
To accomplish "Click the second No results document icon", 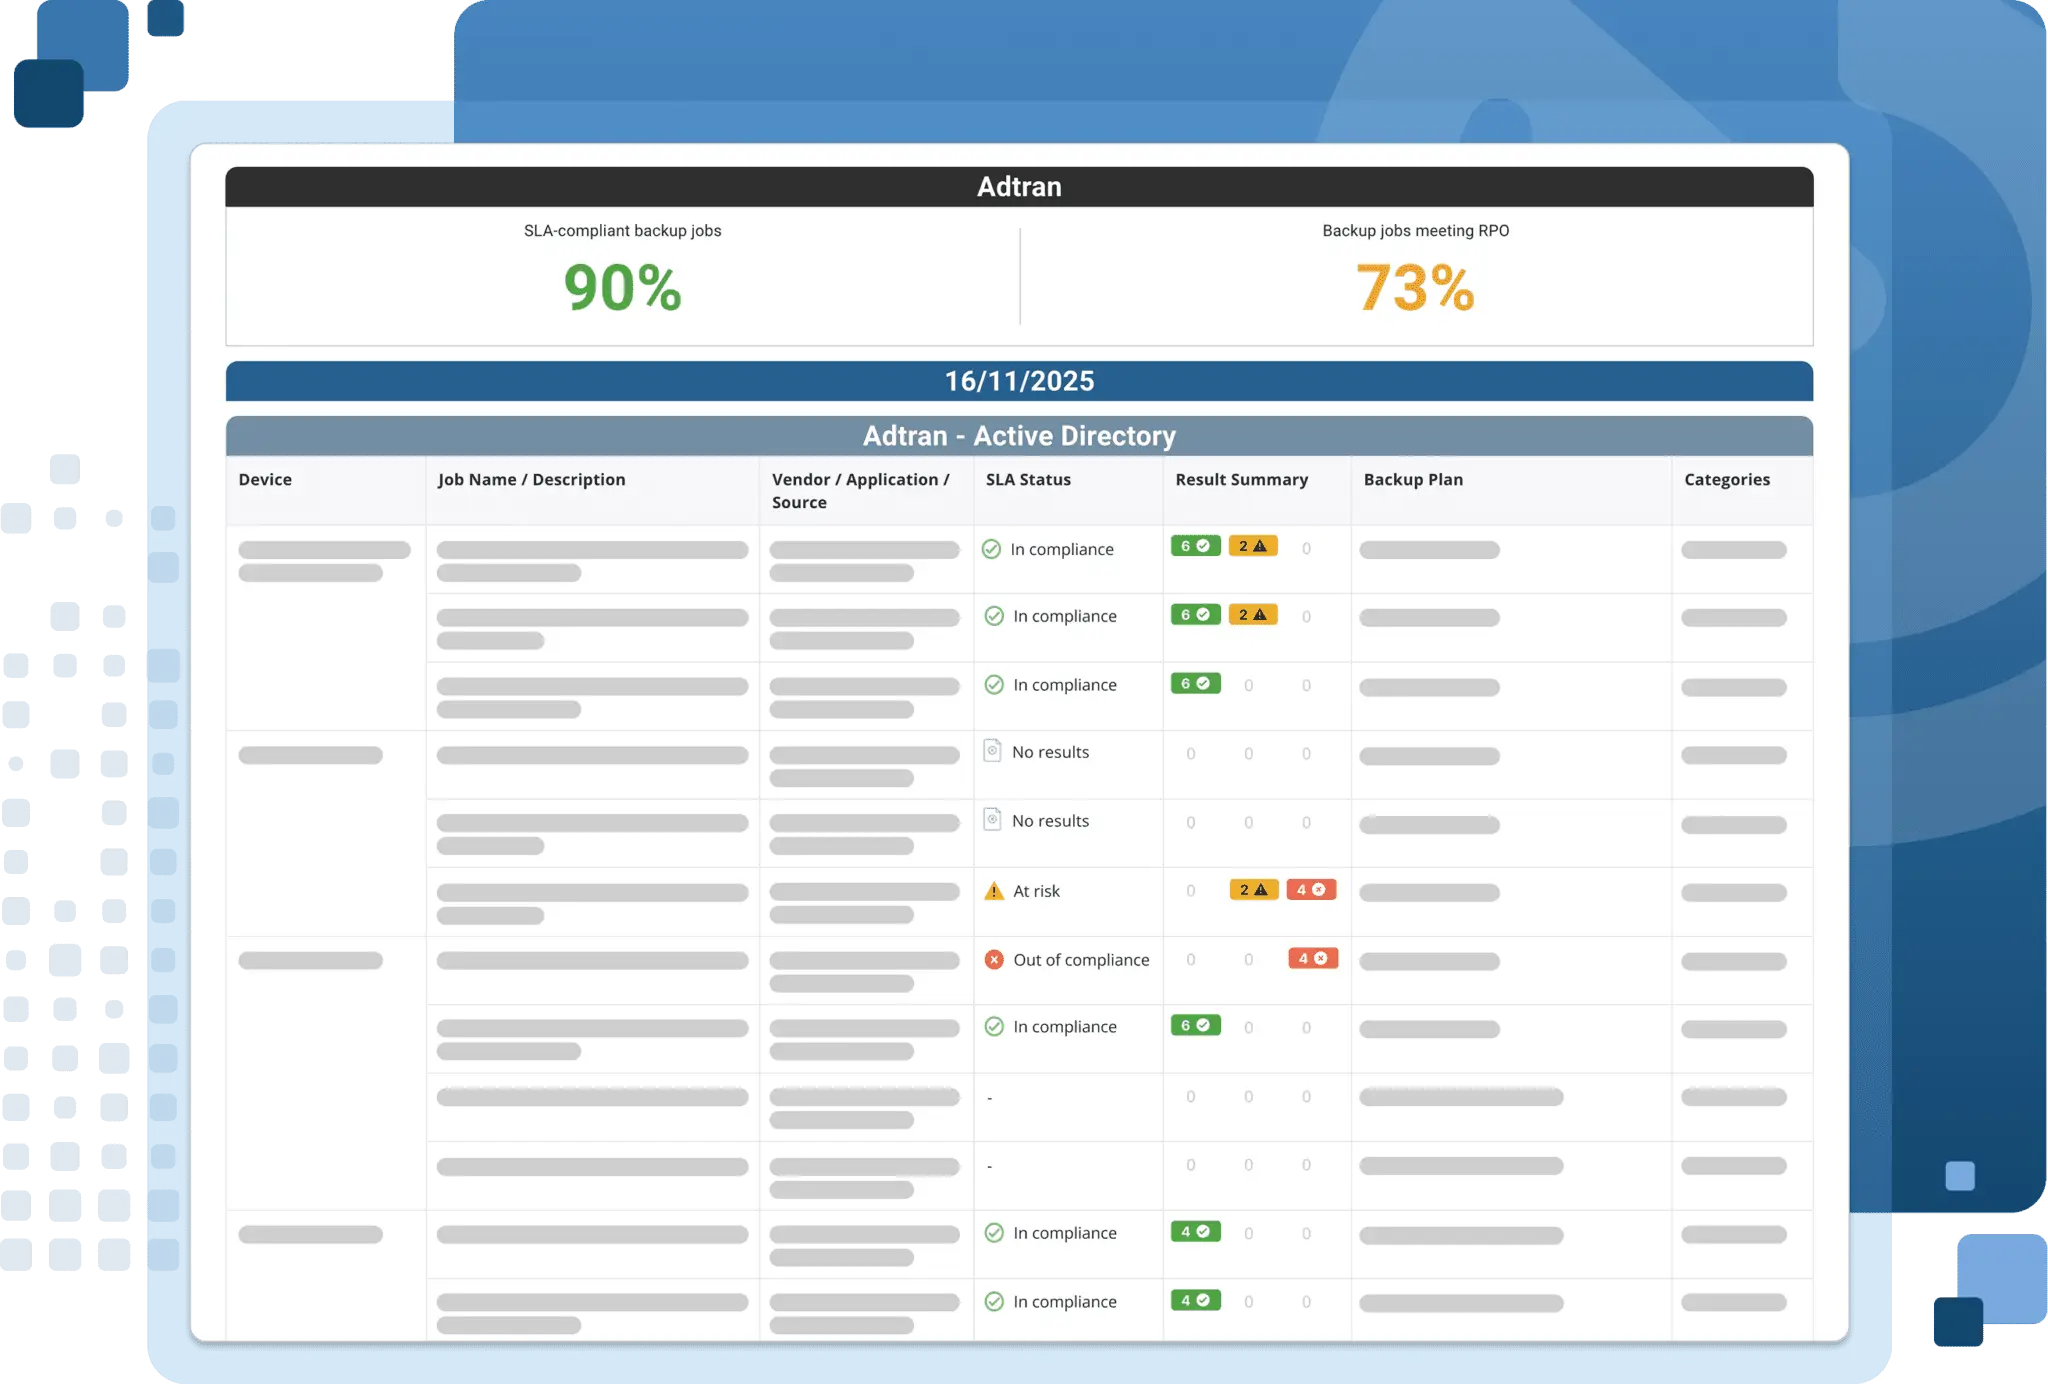I will (992, 820).
